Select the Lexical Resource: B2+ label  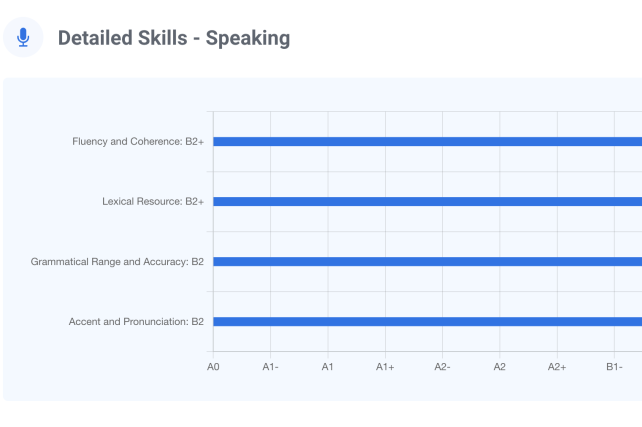(x=153, y=202)
